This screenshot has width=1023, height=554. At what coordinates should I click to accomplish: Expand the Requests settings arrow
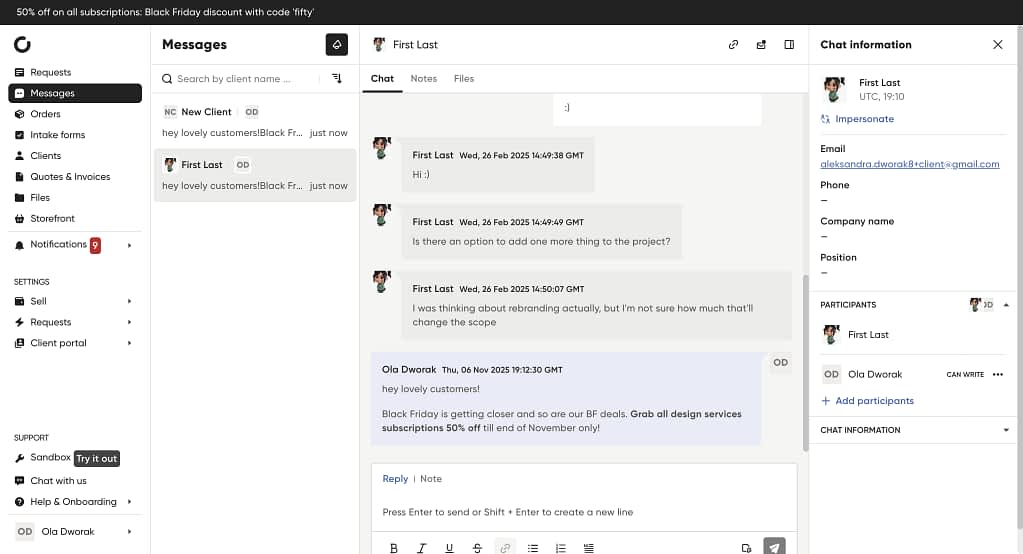[x=129, y=322]
